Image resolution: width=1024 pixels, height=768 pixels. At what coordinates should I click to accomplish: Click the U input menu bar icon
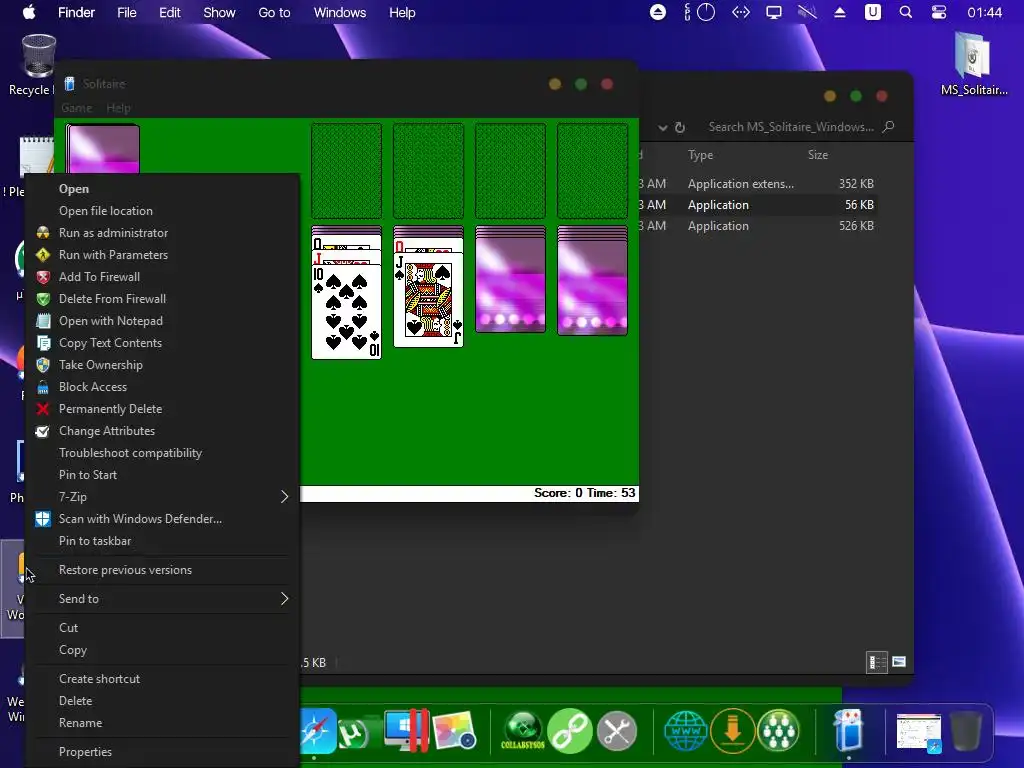pyautogui.click(x=872, y=12)
